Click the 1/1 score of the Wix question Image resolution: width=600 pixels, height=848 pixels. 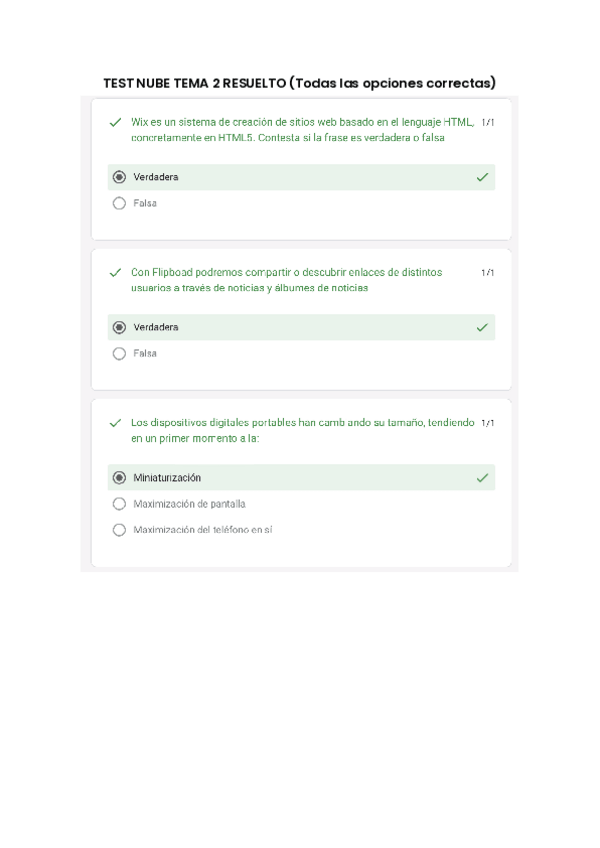pyautogui.click(x=488, y=122)
